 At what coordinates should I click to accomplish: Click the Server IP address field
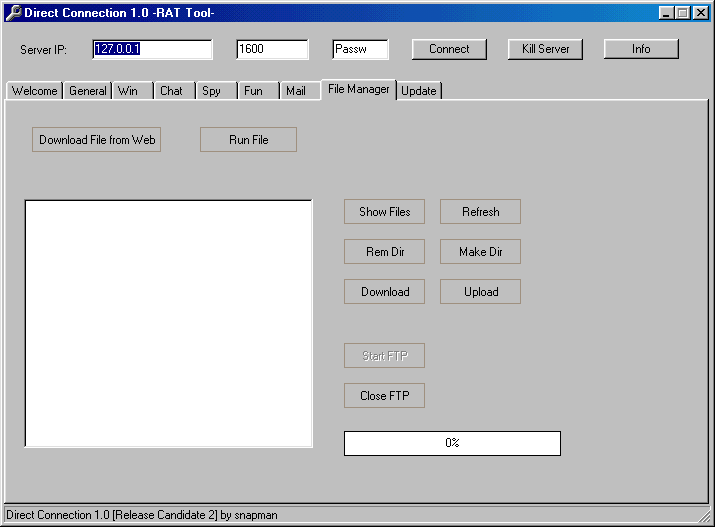coord(152,49)
